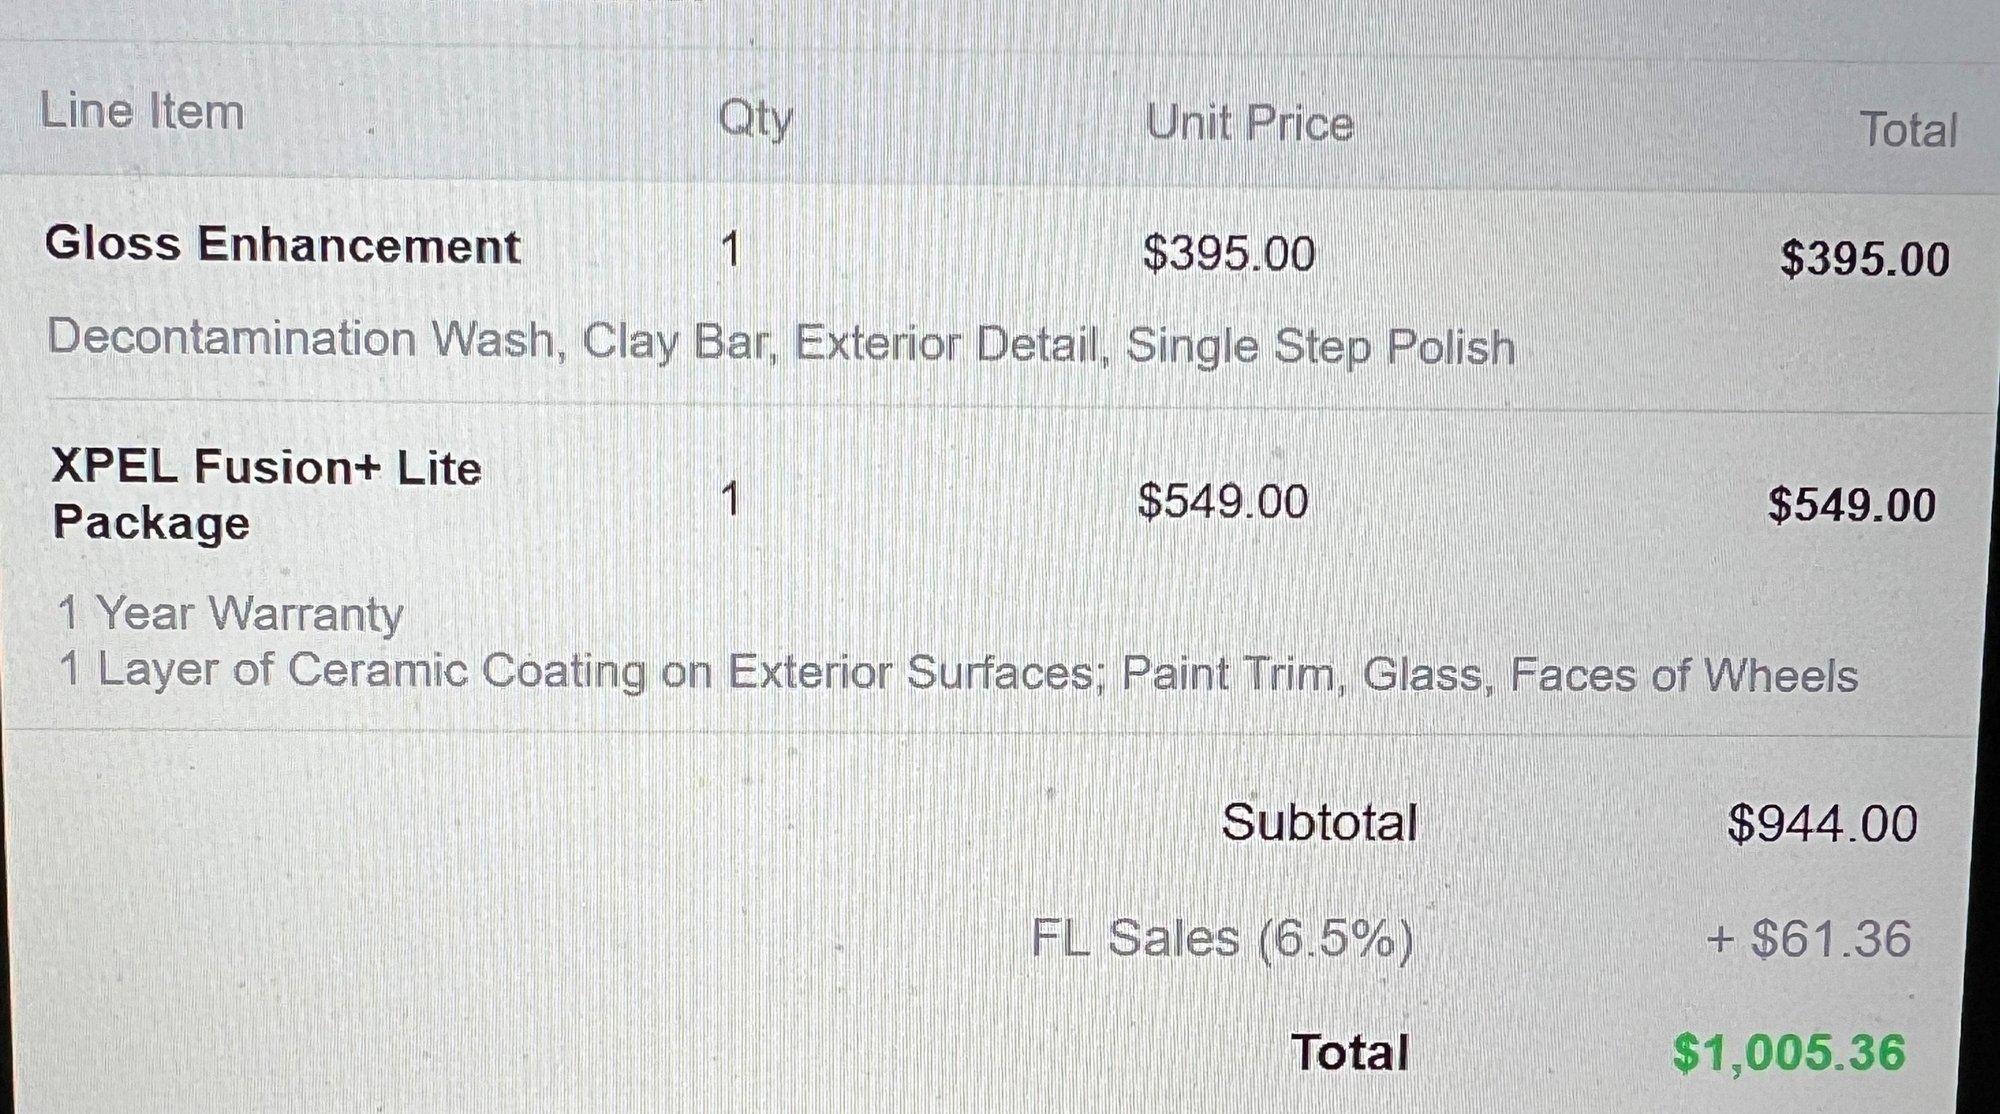Select the Gloss Enhancement line item name
The image size is (2000, 1114).
pyautogui.click(x=282, y=245)
